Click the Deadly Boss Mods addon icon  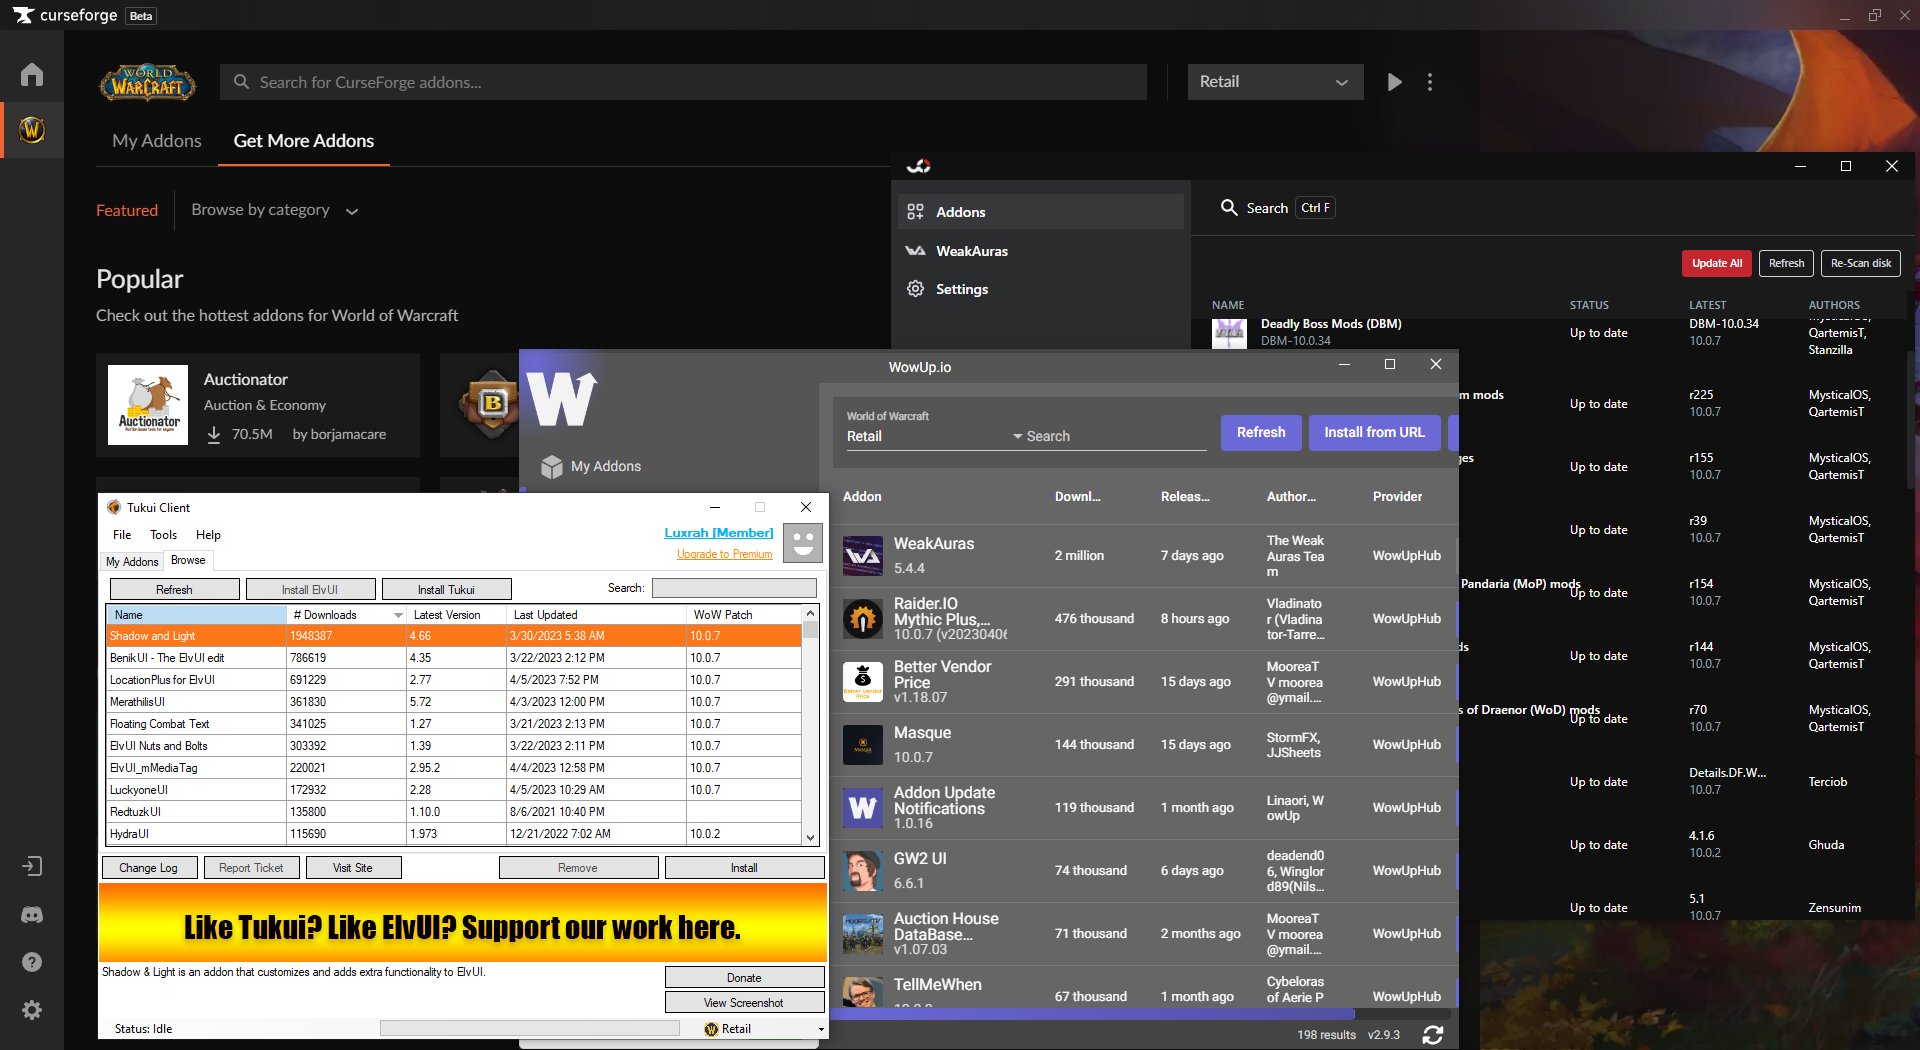(x=1229, y=333)
